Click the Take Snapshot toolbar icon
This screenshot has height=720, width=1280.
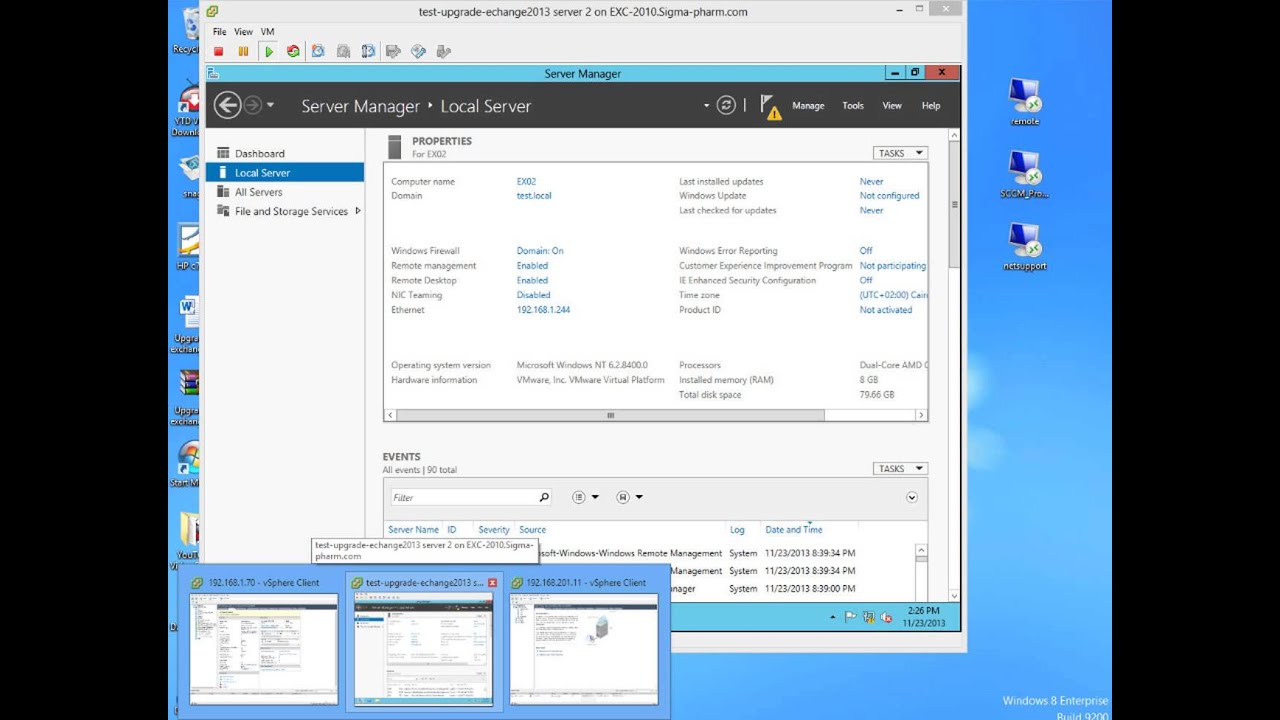318,51
